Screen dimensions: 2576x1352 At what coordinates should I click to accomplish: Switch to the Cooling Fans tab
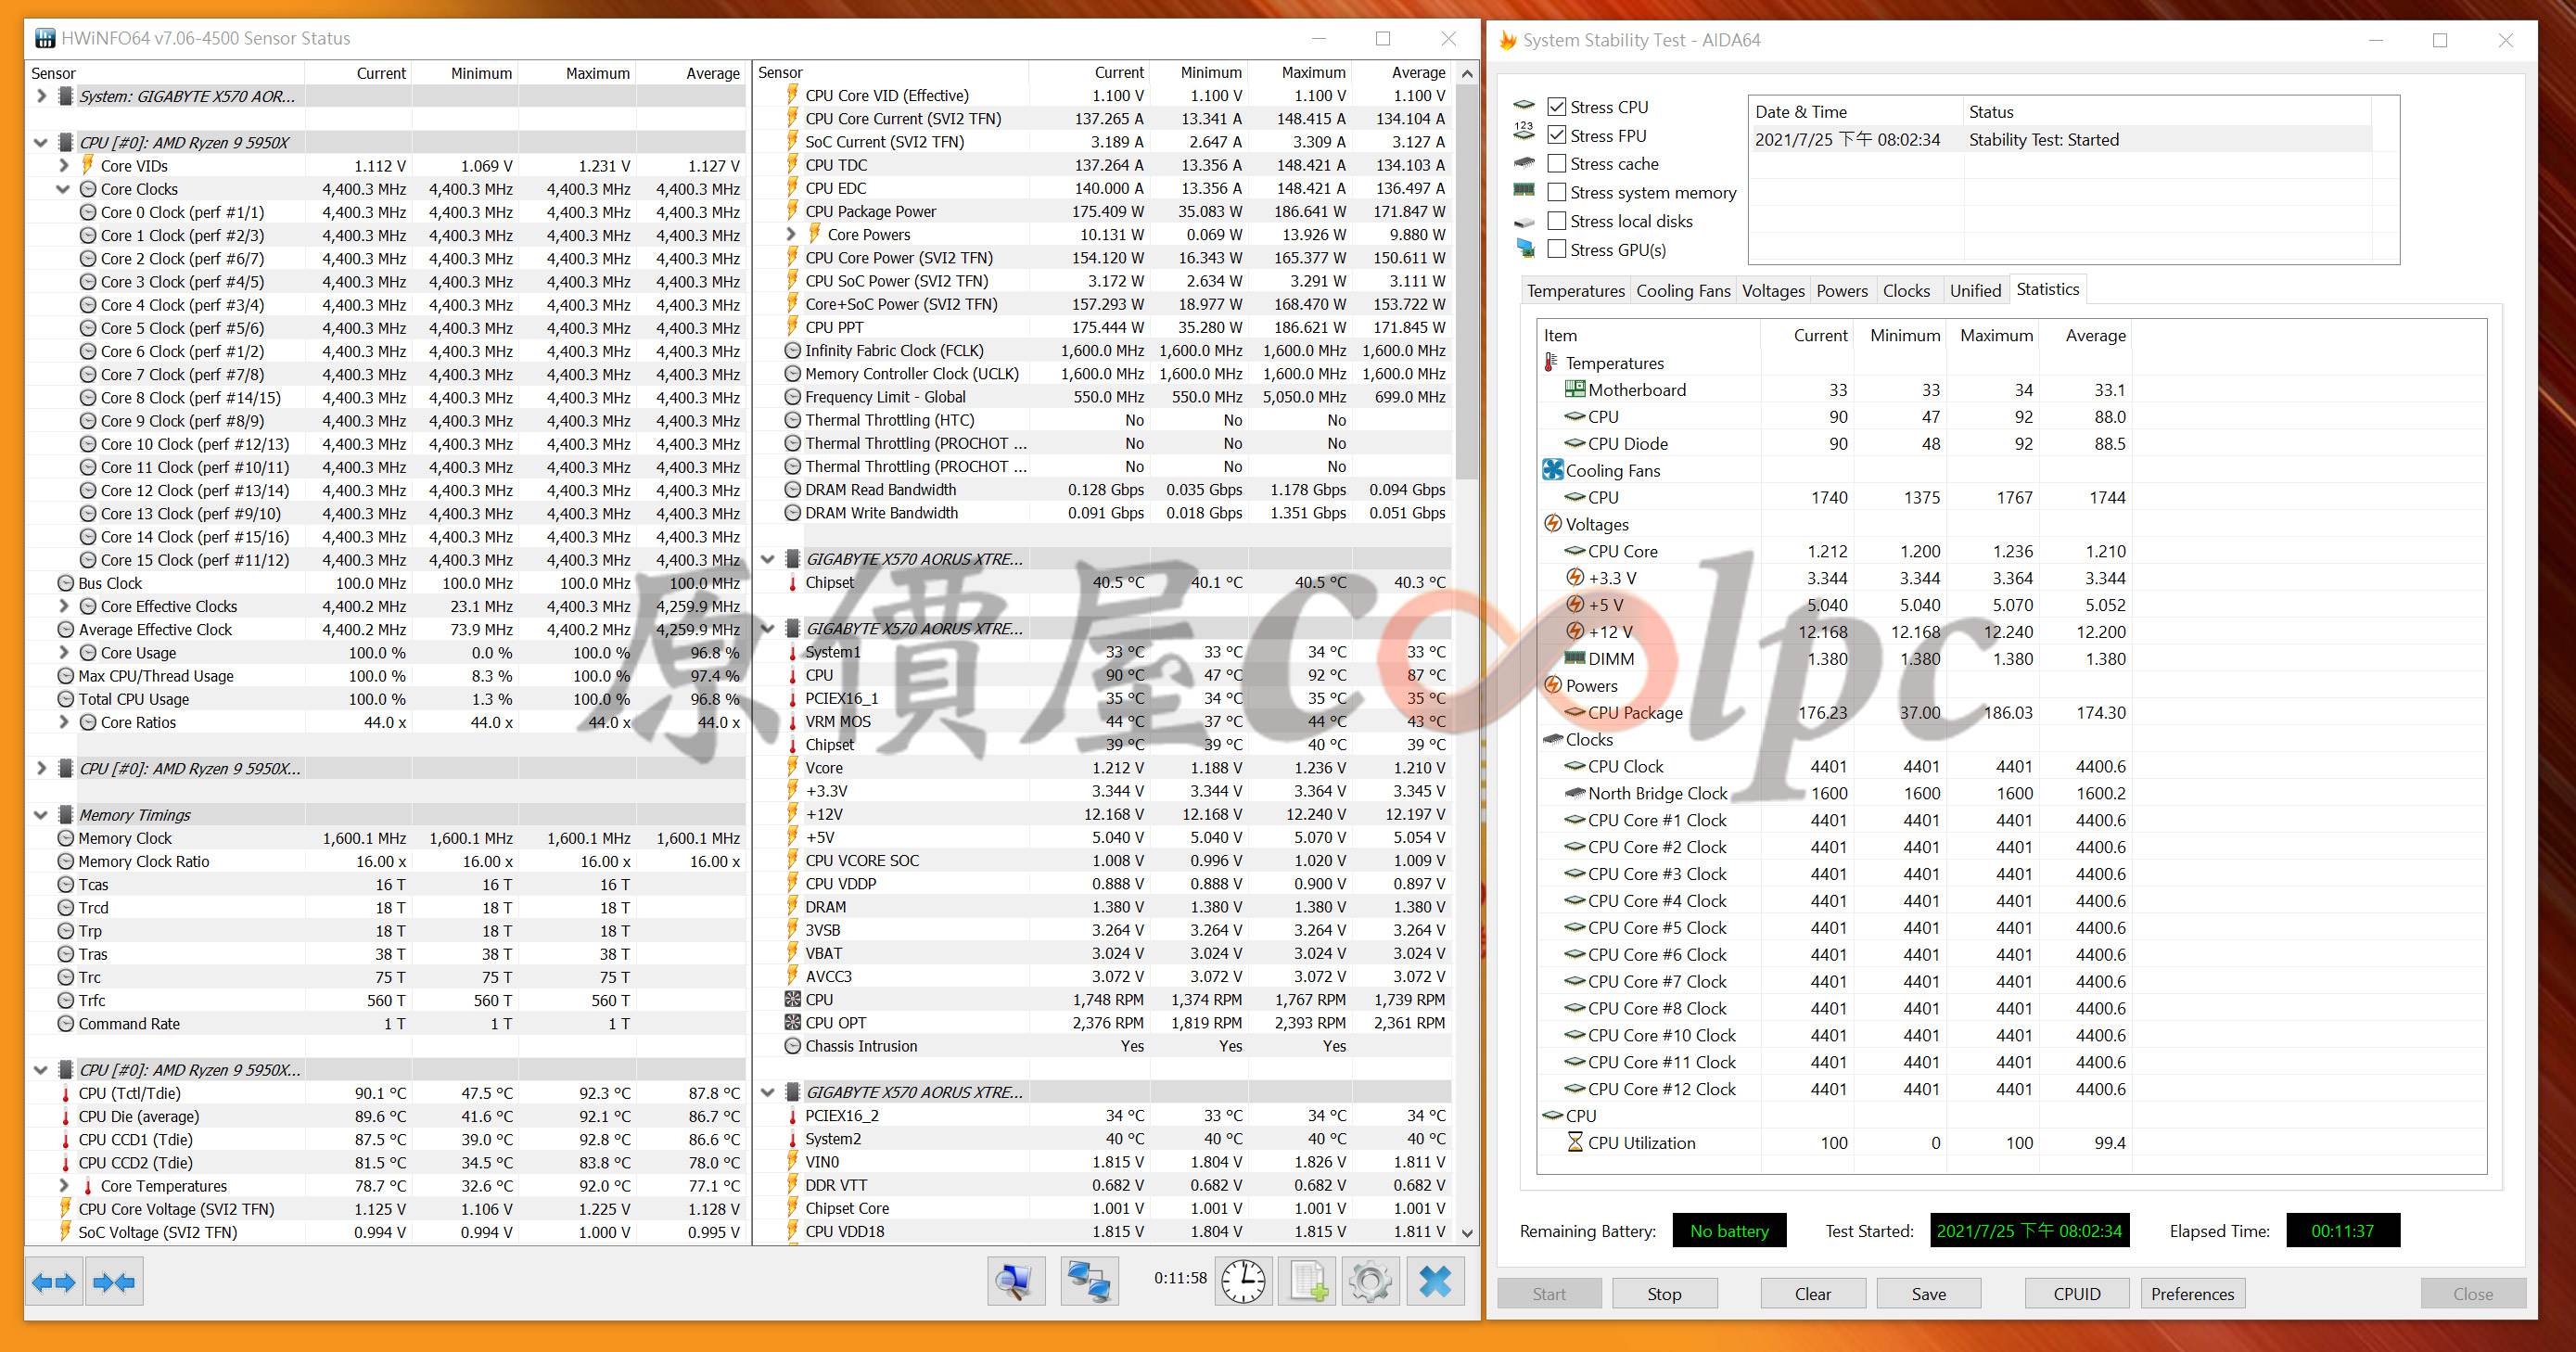pos(1683,291)
